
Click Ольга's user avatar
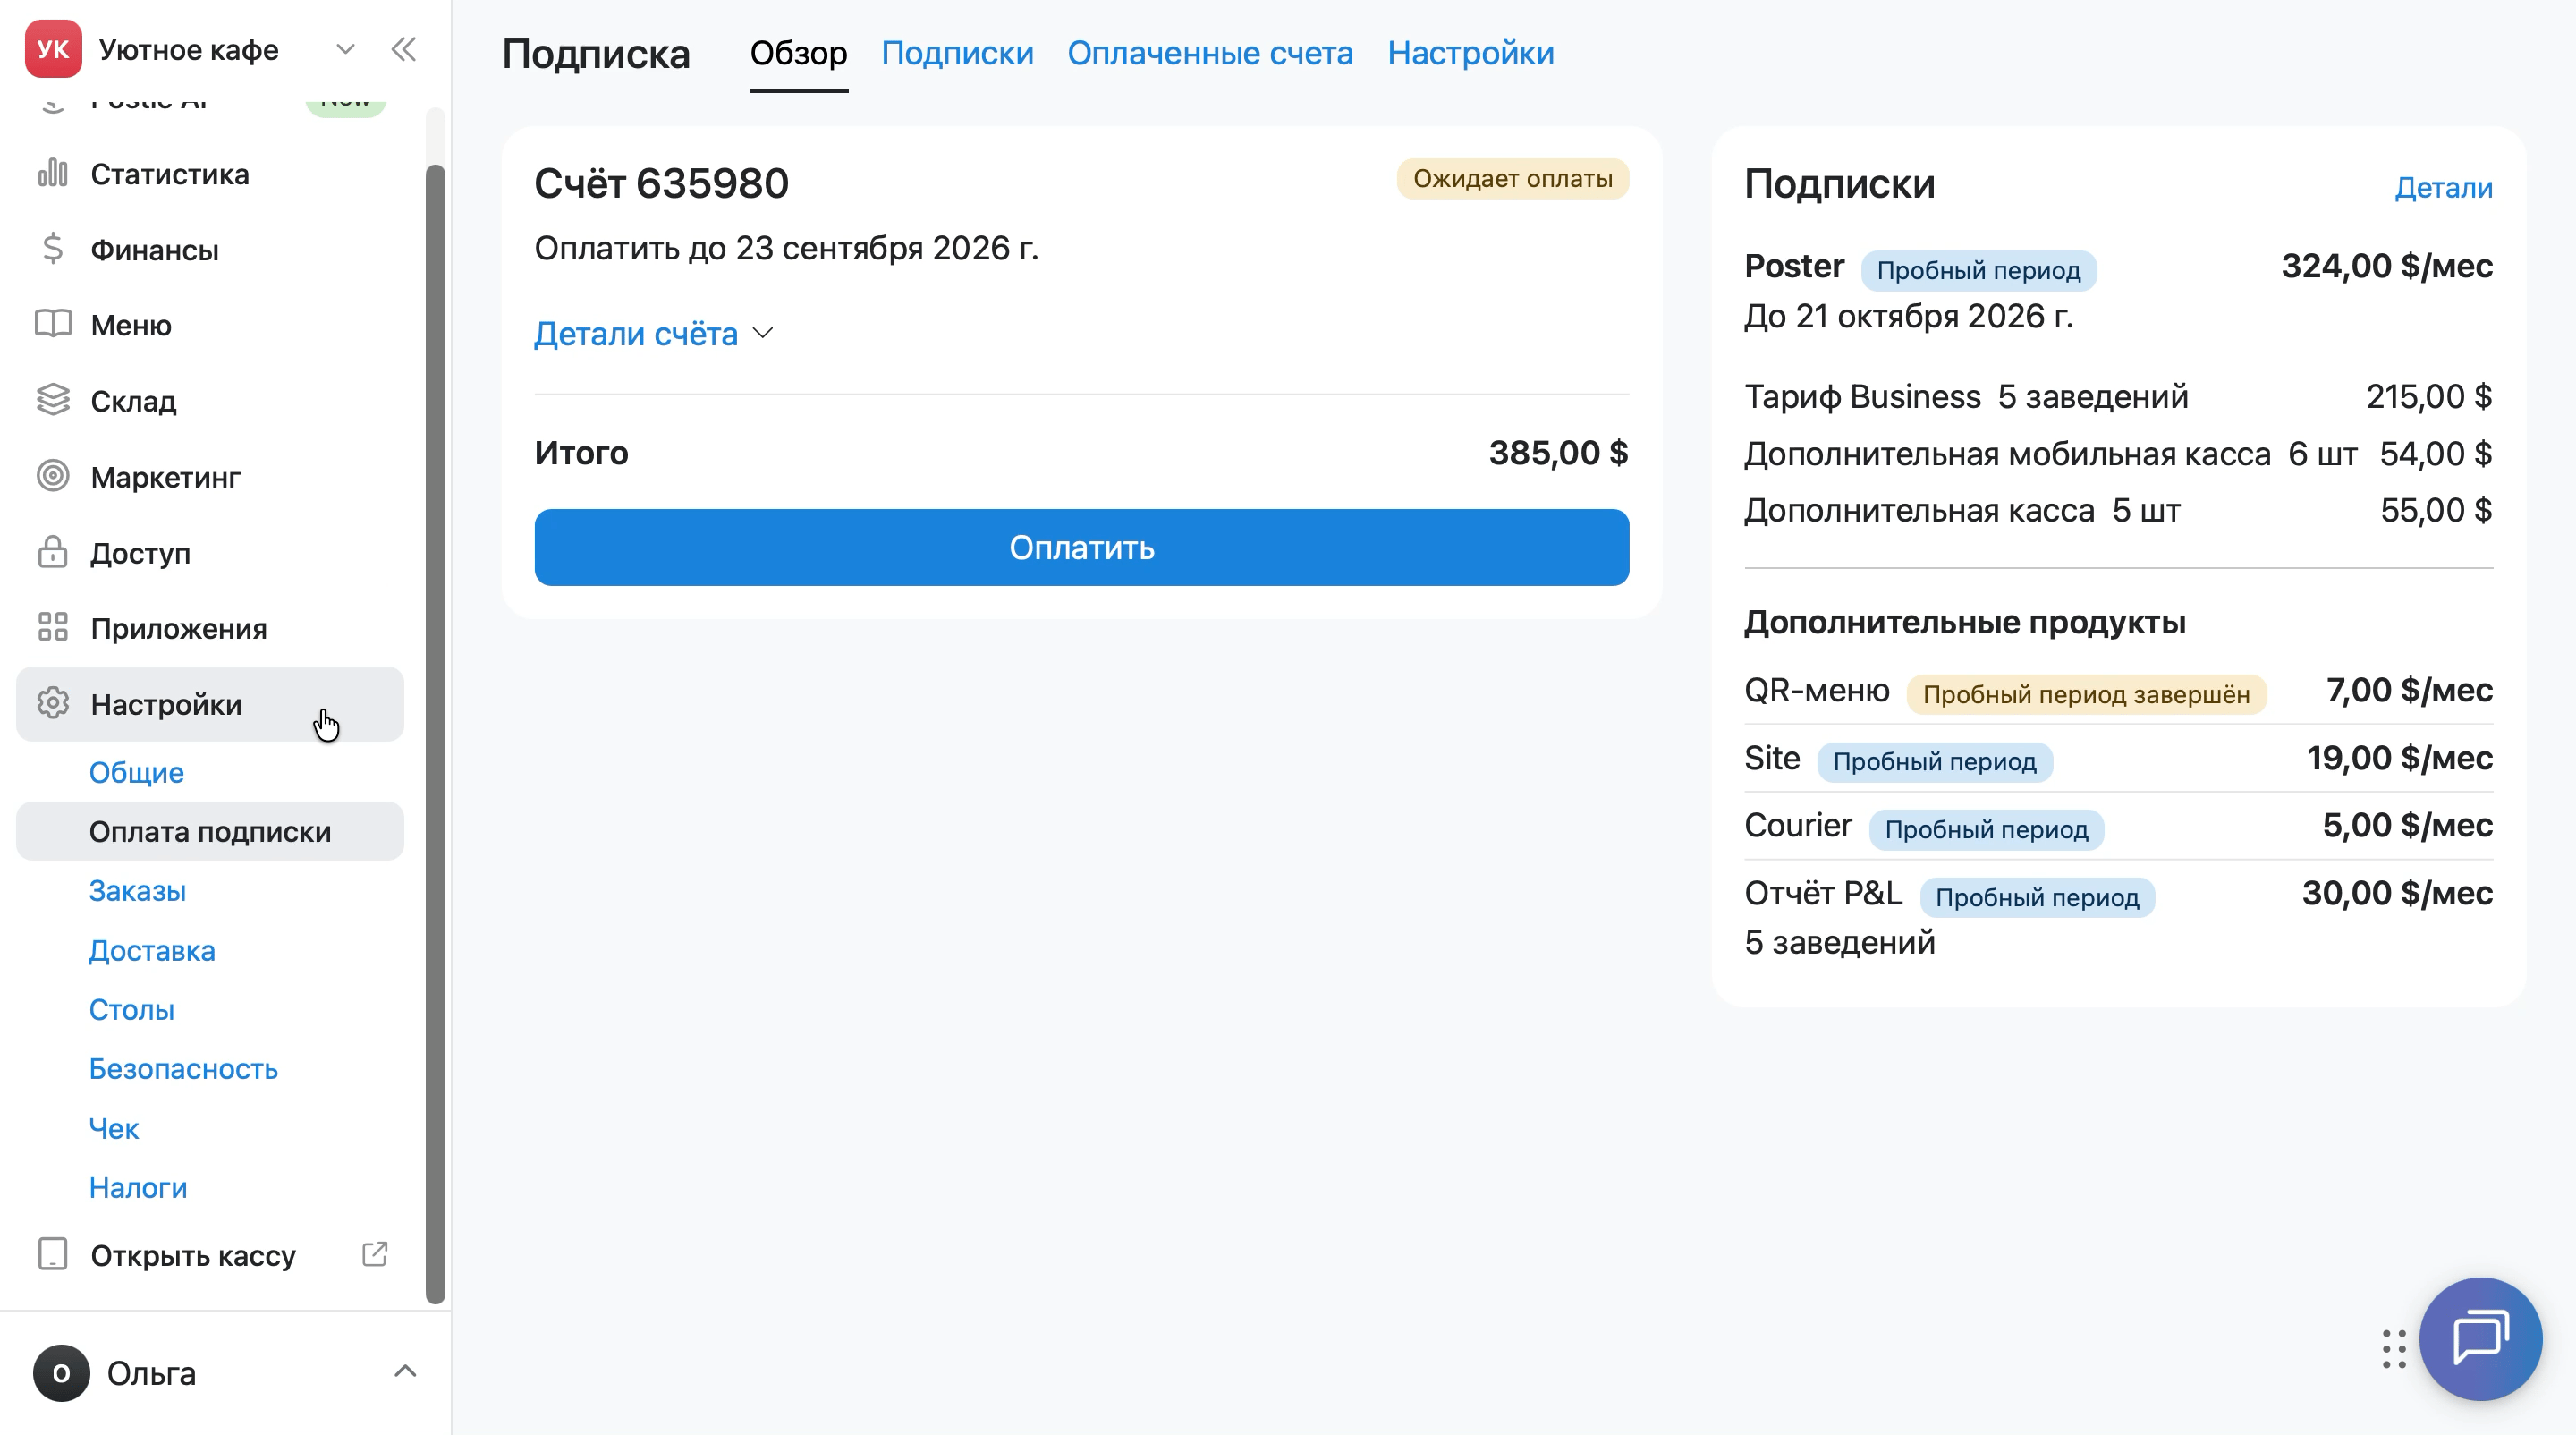click(61, 1372)
